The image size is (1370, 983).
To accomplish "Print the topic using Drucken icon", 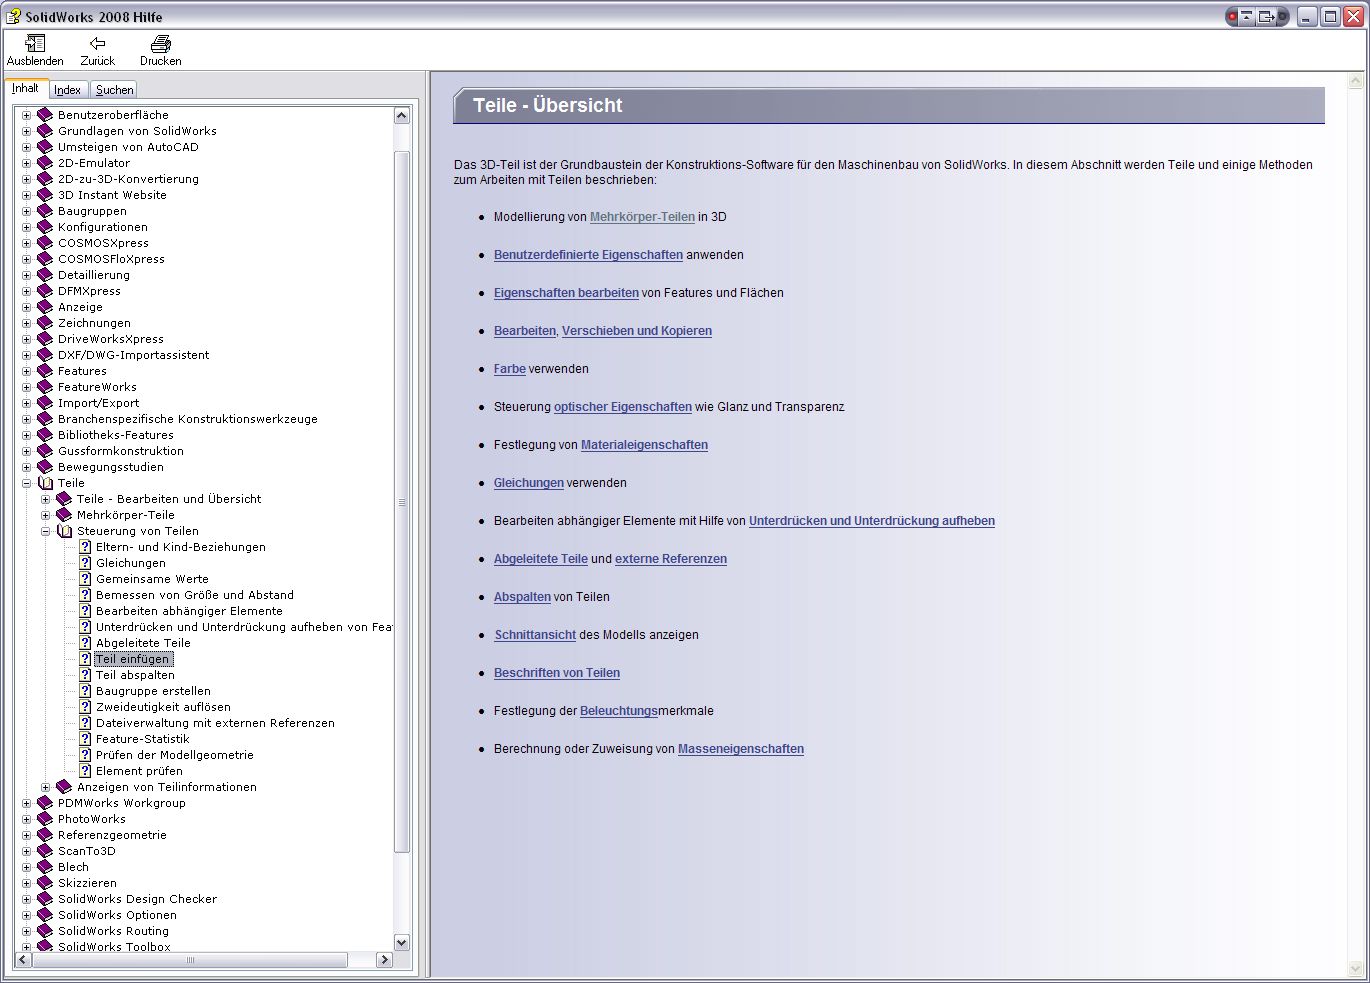I will [x=160, y=43].
